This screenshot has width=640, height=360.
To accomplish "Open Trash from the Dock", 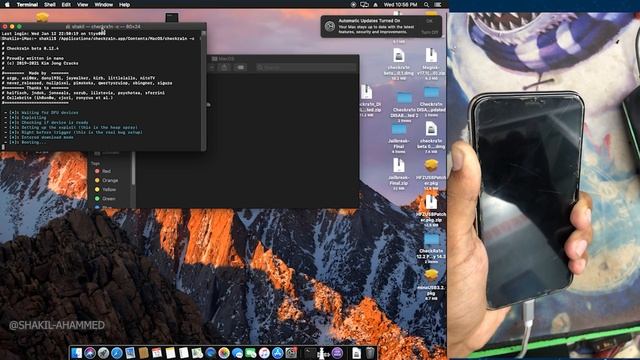I will tap(370, 353).
